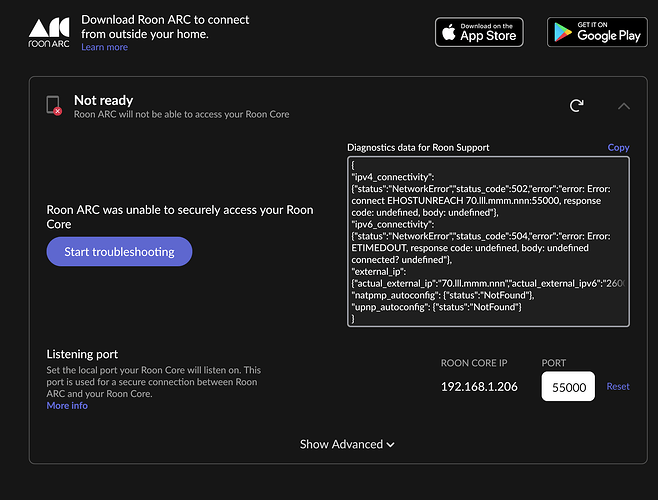Screen dimensions: 658x500
Task: Click the 'natpmp_autoconfig' line in diagnostics
Action: (443, 295)
